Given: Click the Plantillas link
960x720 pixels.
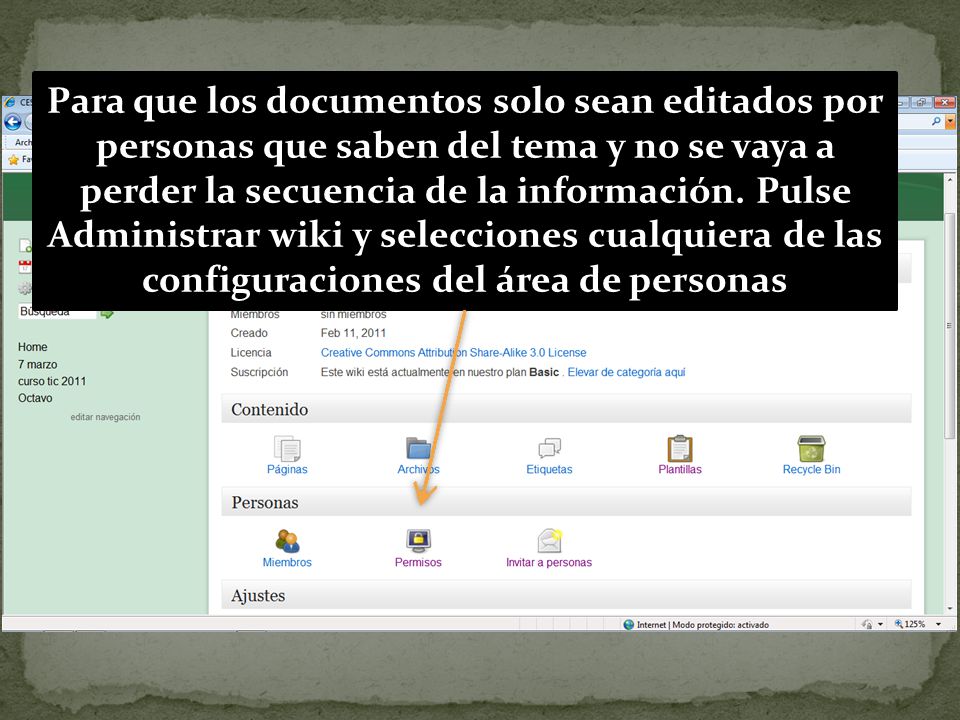Looking at the screenshot, I should [680, 470].
